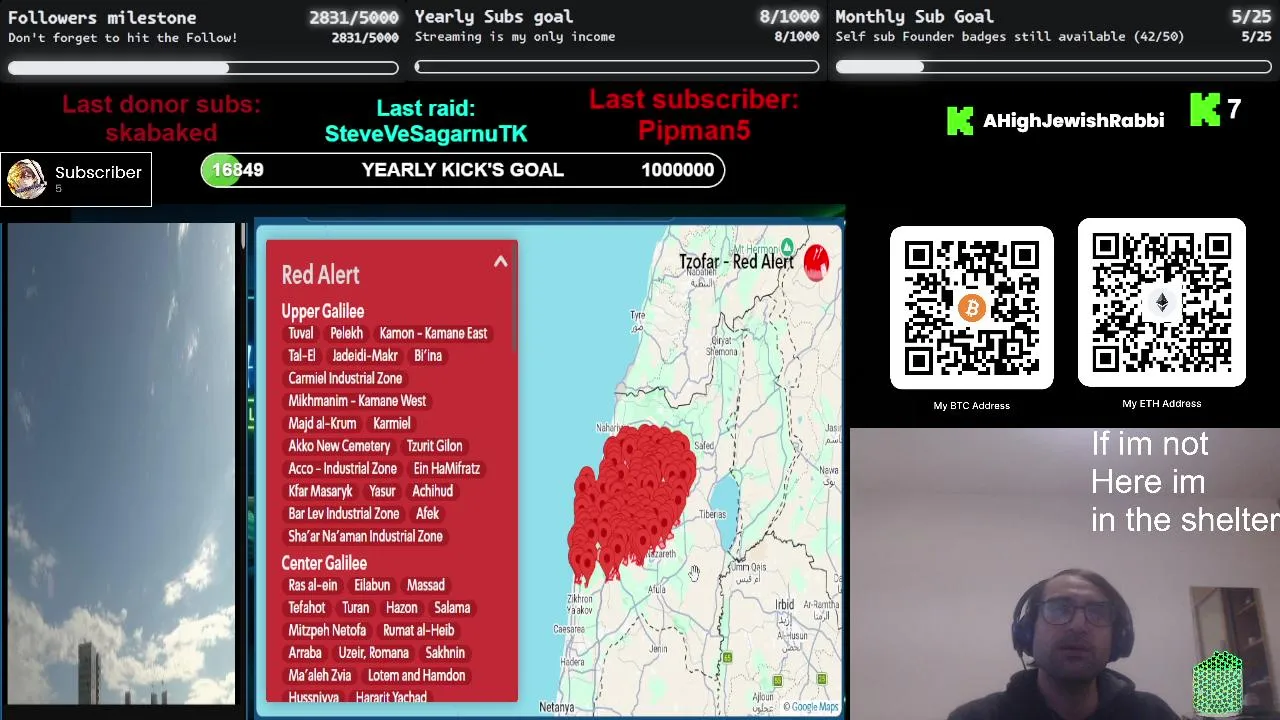Click the Upper Galilee section heading
The height and width of the screenshot is (720, 1280).
coord(322,311)
